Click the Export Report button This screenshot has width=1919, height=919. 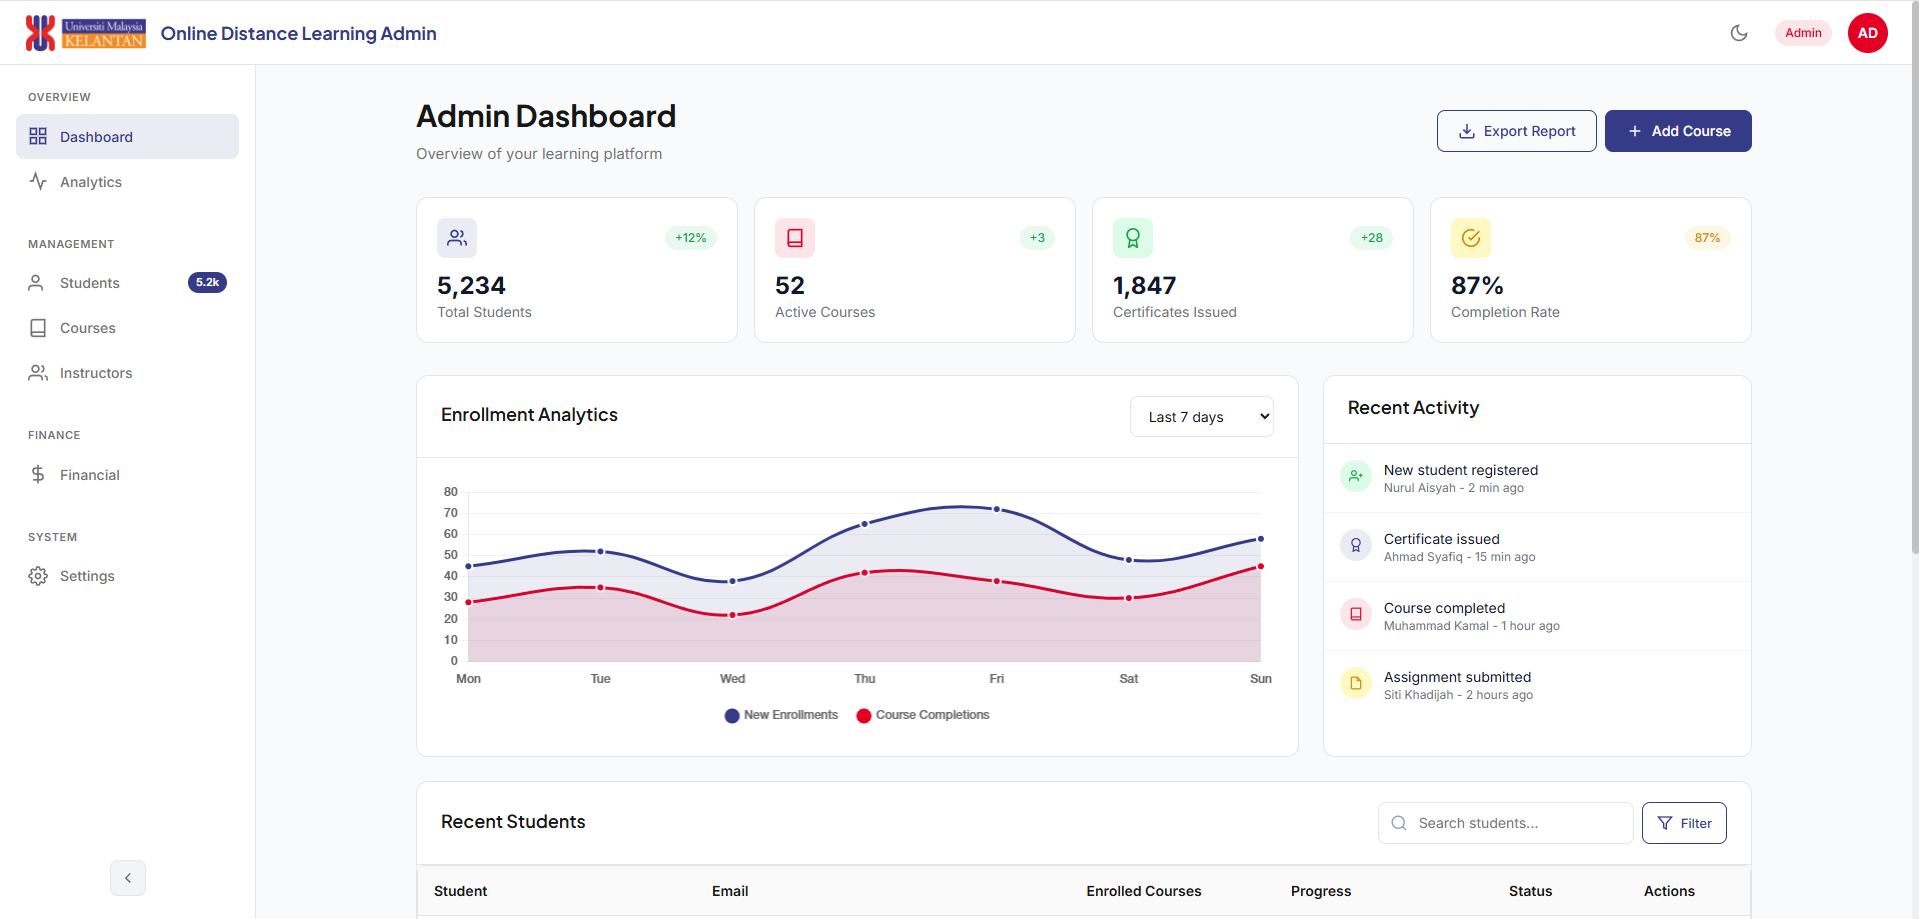[x=1516, y=131]
